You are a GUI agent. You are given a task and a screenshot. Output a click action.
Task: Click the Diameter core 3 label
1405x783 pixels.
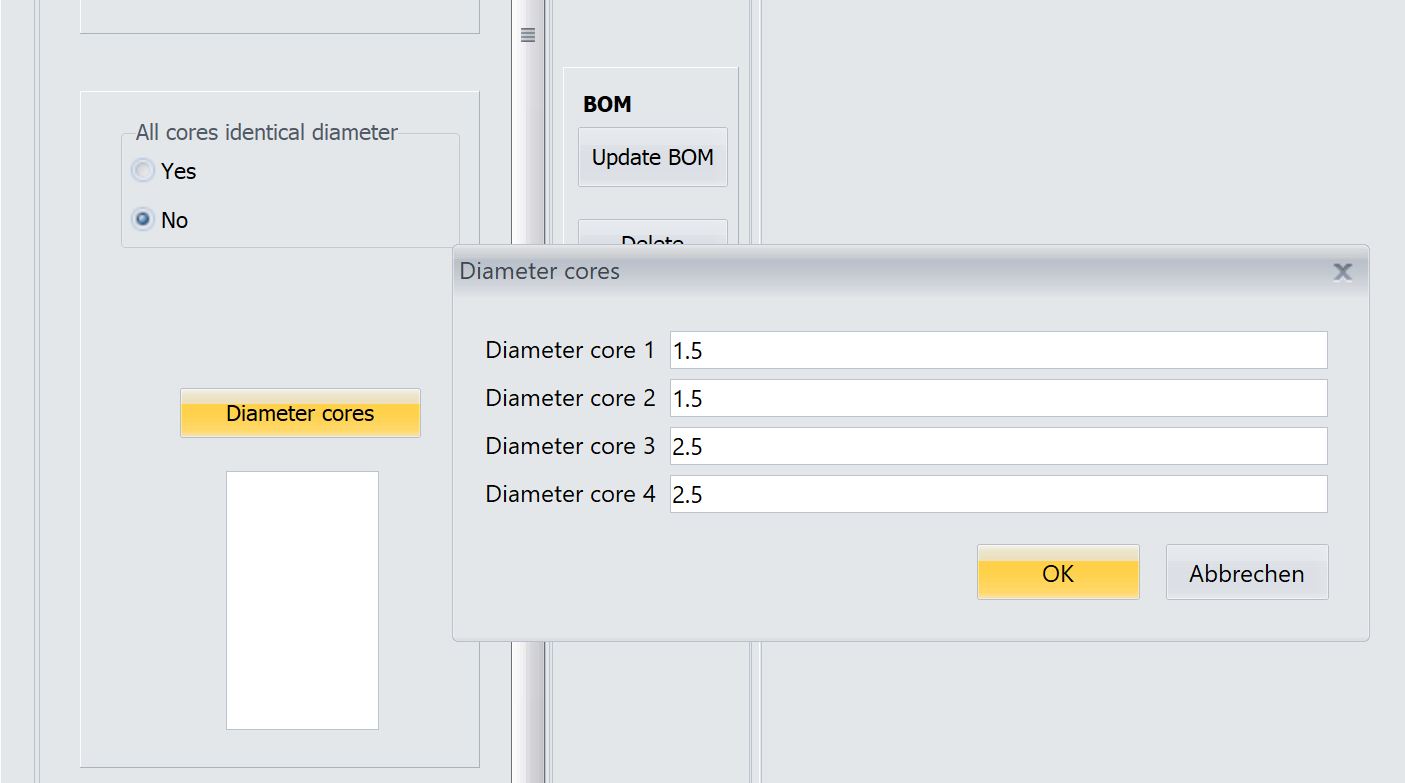point(570,446)
